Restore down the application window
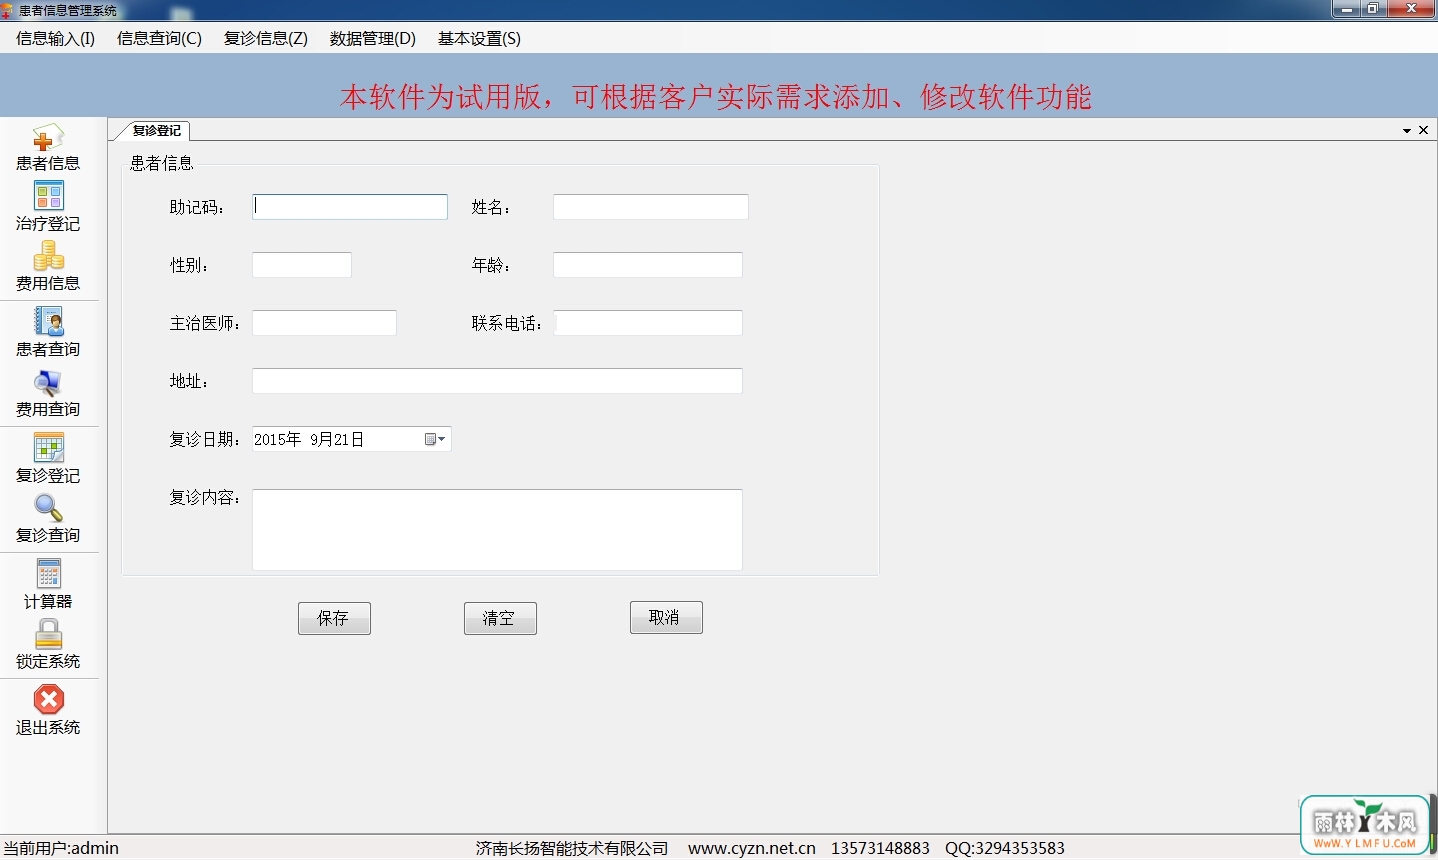The height and width of the screenshot is (860, 1438). [x=1373, y=9]
